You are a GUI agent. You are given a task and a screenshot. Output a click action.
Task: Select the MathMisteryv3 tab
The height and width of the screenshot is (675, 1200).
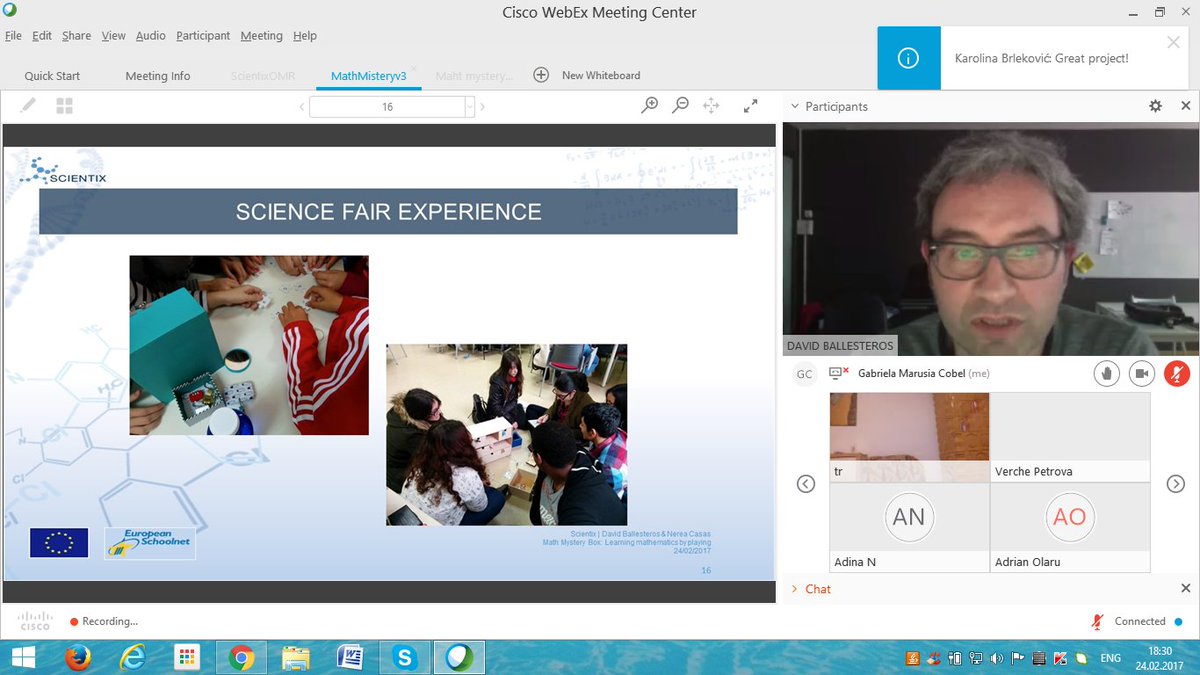point(370,75)
